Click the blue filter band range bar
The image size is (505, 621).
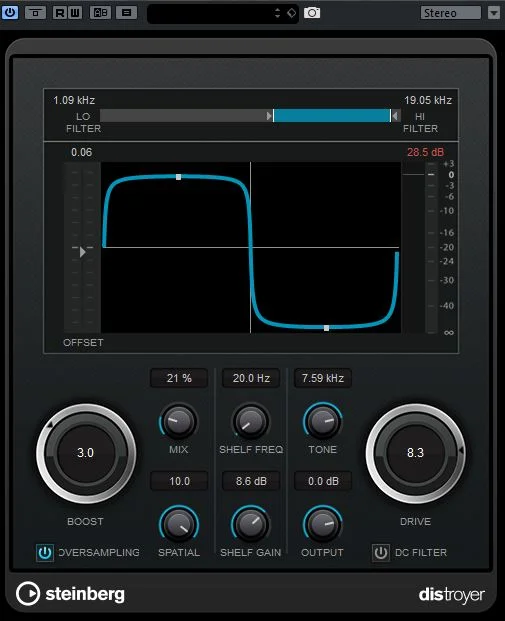(x=332, y=116)
